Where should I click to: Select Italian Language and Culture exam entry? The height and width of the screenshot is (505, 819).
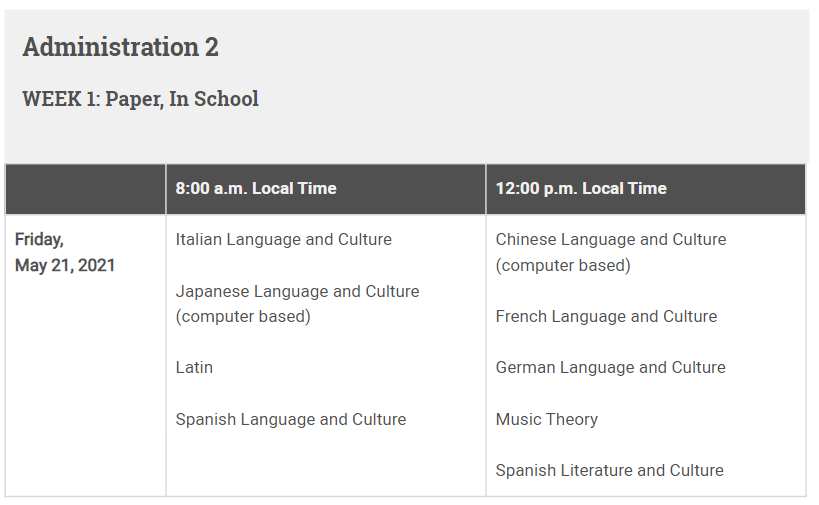click(x=284, y=239)
